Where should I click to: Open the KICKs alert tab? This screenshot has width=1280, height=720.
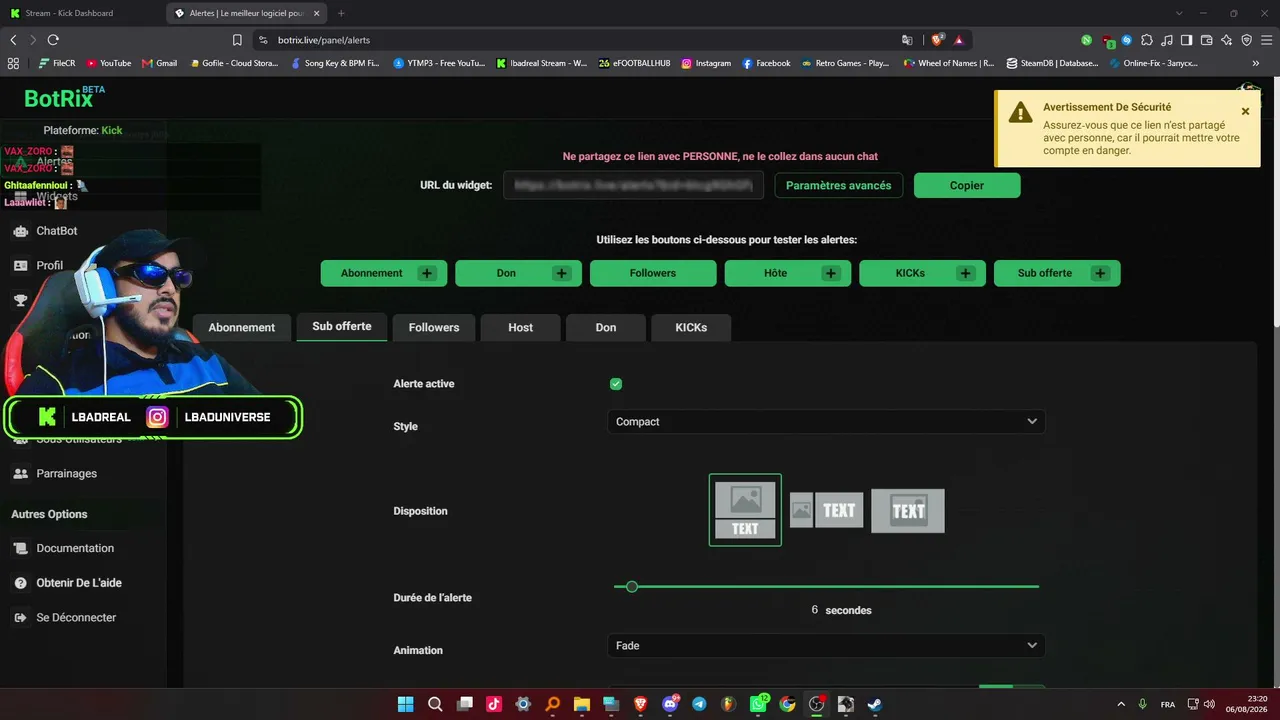pos(691,328)
